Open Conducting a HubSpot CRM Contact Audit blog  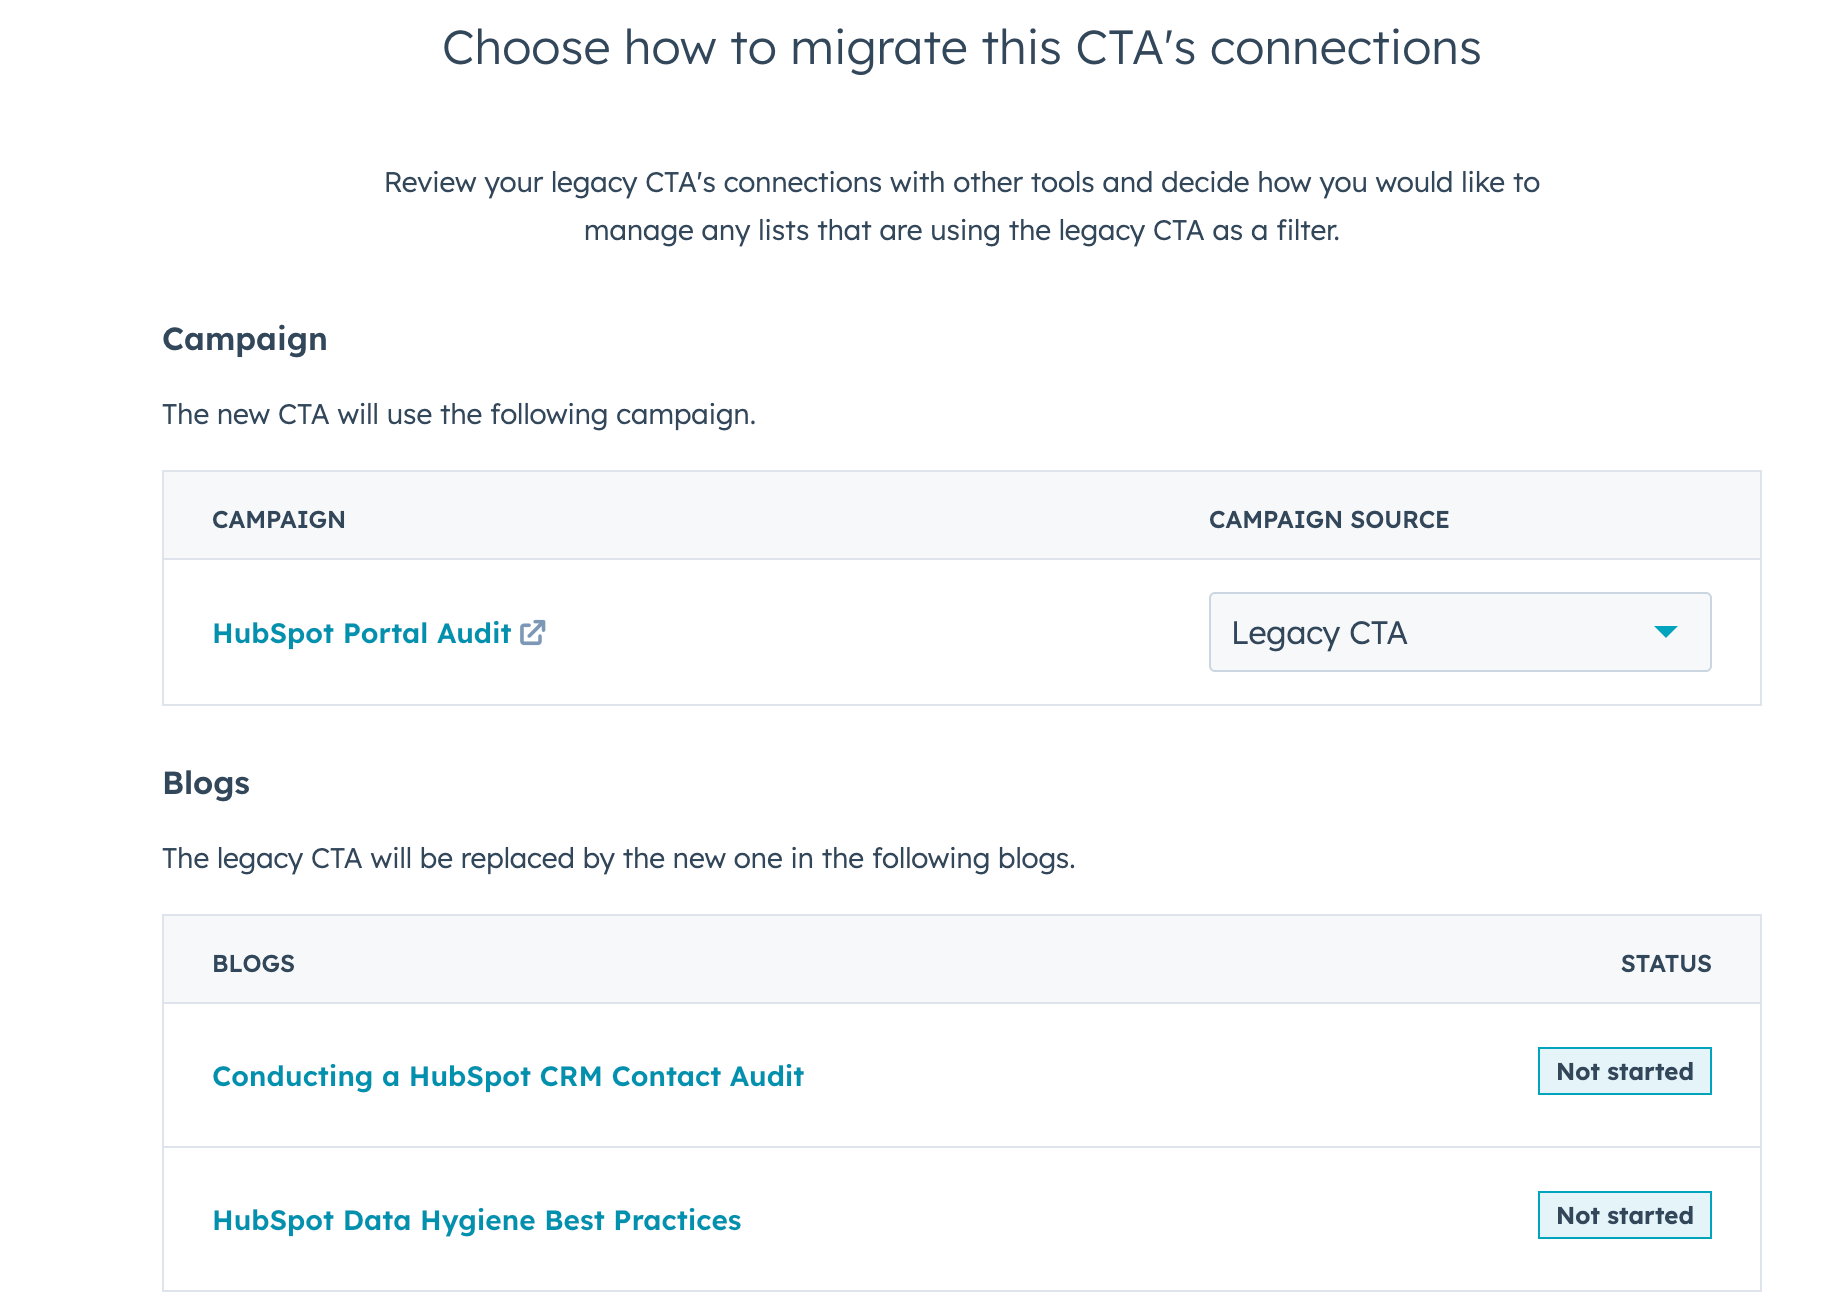click(x=508, y=1076)
